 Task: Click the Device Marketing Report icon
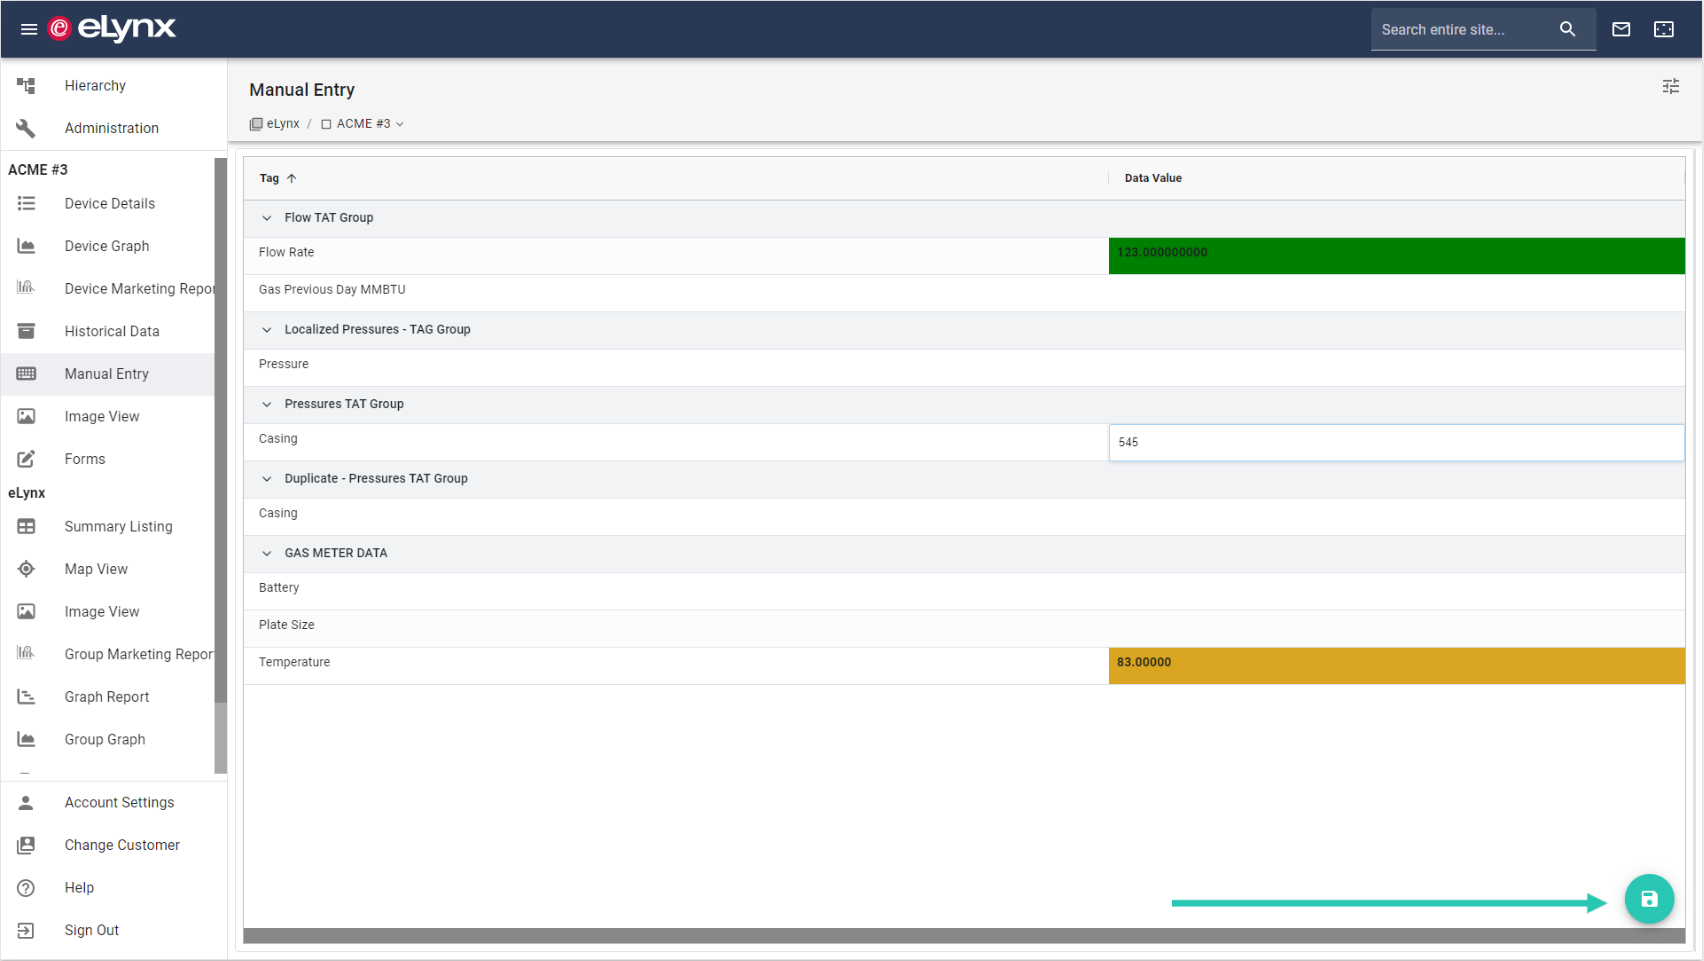click(26, 288)
